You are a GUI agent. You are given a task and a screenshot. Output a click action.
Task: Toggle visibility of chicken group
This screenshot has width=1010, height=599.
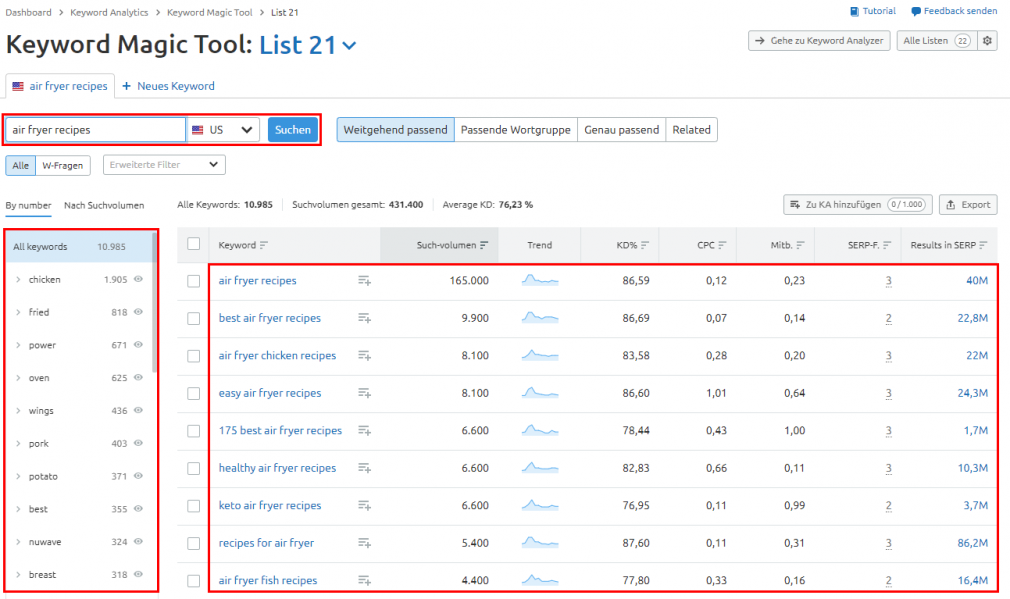click(x=138, y=280)
